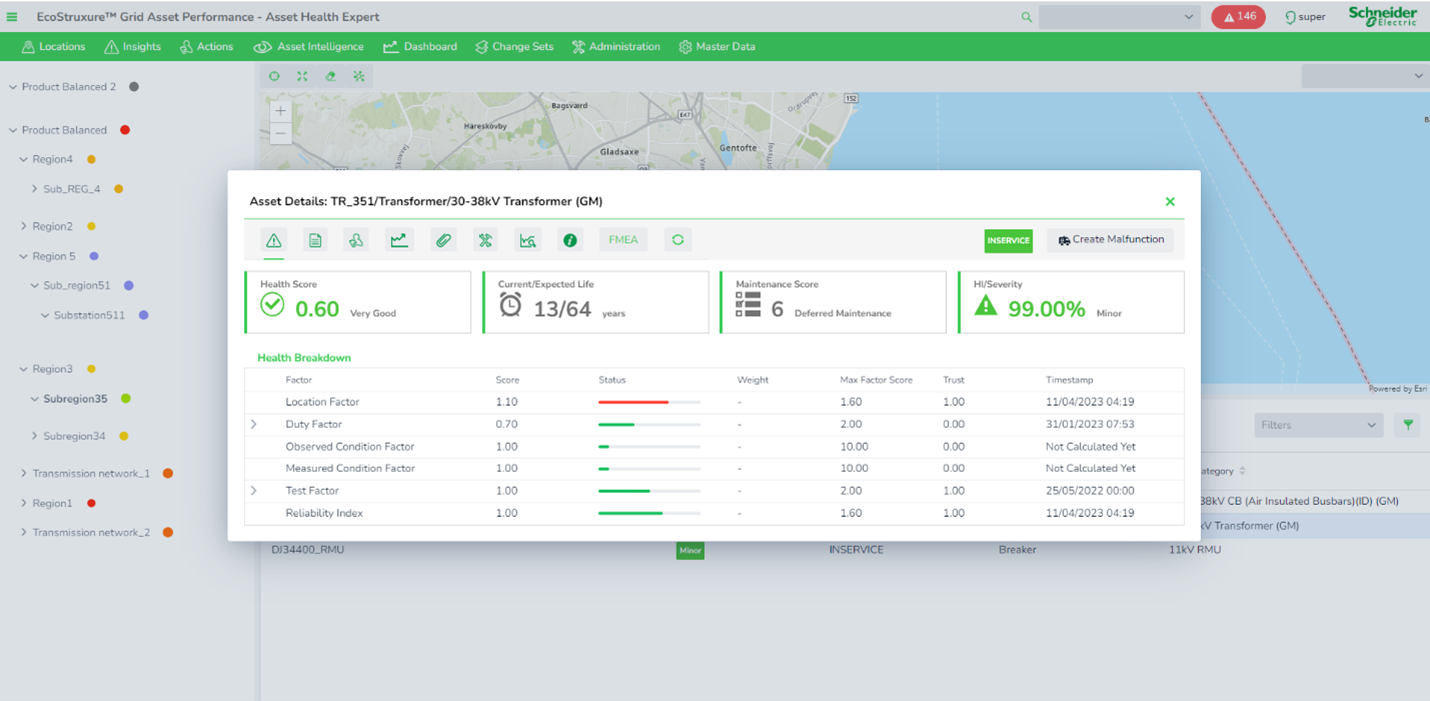This screenshot has height=701, width=1430.
Task: Click the INSERVICE status badge
Action: (1008, 240)
